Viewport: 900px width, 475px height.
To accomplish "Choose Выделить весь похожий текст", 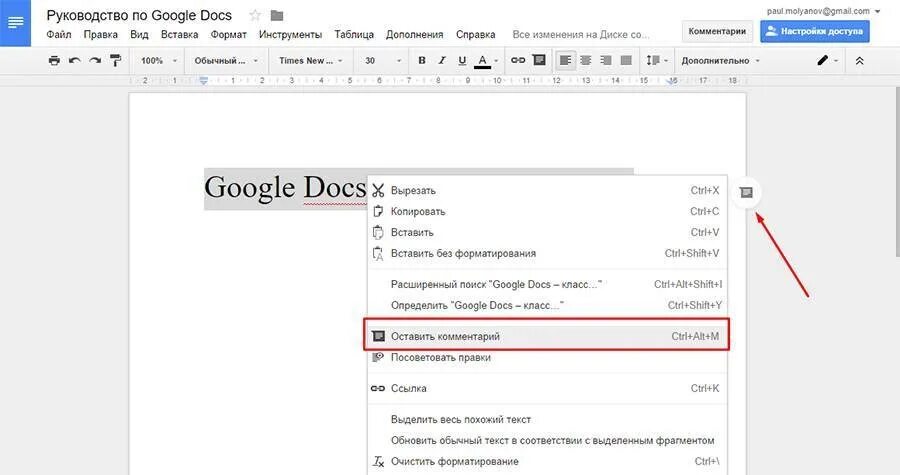I will pyautogui.click(x=547, y=419).
